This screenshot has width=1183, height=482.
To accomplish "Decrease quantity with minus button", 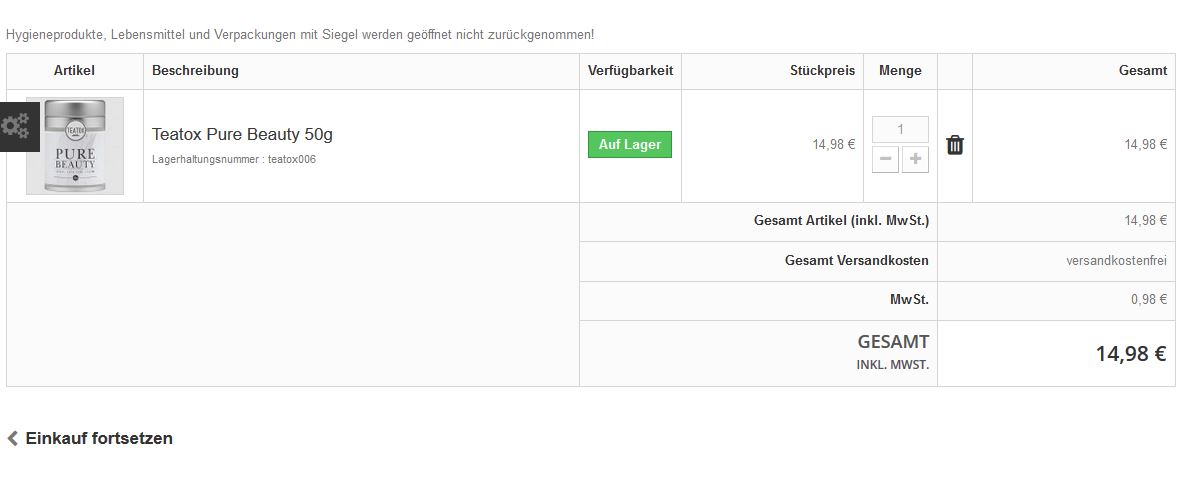I will (x=886, y=159).
